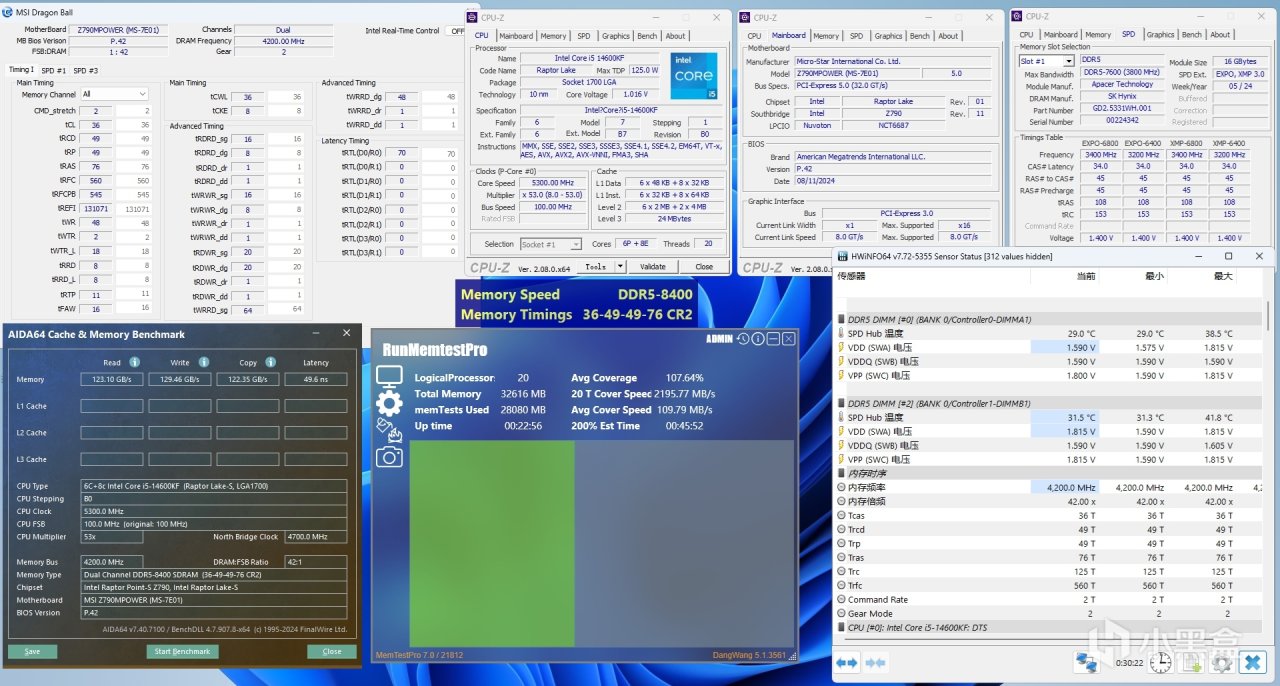Open the Slot #1 memory slot dropdown
Screen dimensions: 1280x686
tap(1045, 61)
